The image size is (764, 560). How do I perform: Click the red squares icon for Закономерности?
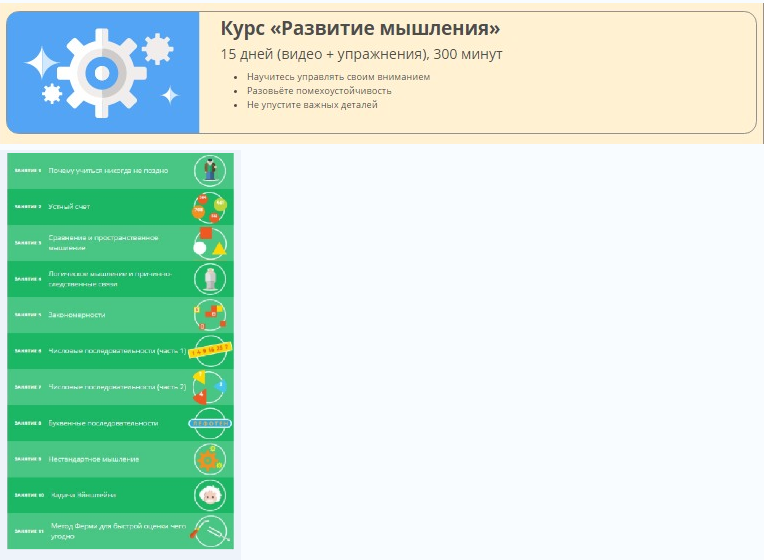pos(209,315)
